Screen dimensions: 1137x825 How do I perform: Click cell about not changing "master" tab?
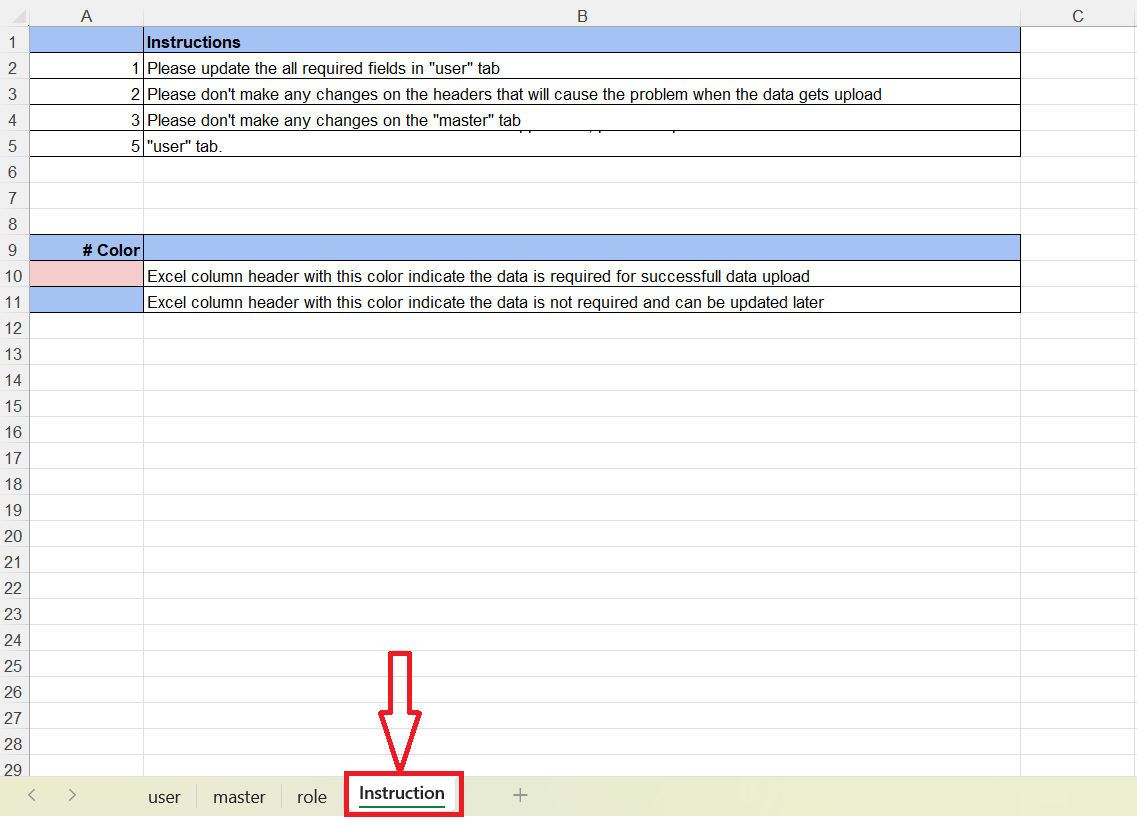click(x=582, y=120)
